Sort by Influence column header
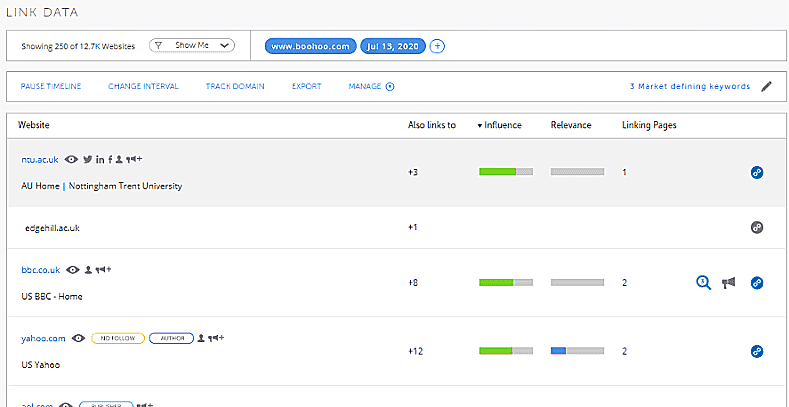 499,125
